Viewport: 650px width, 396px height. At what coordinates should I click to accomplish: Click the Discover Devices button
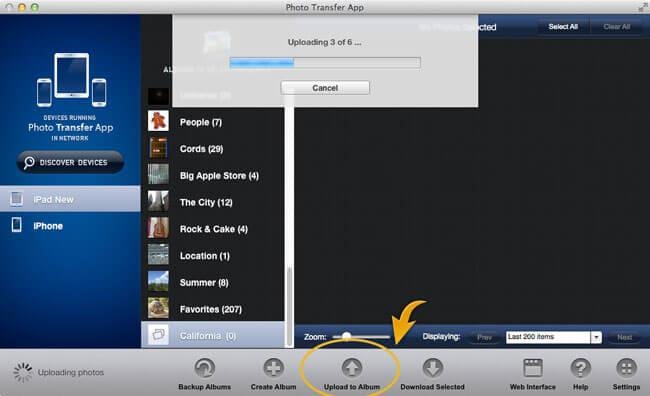click(x=70, y=162)
